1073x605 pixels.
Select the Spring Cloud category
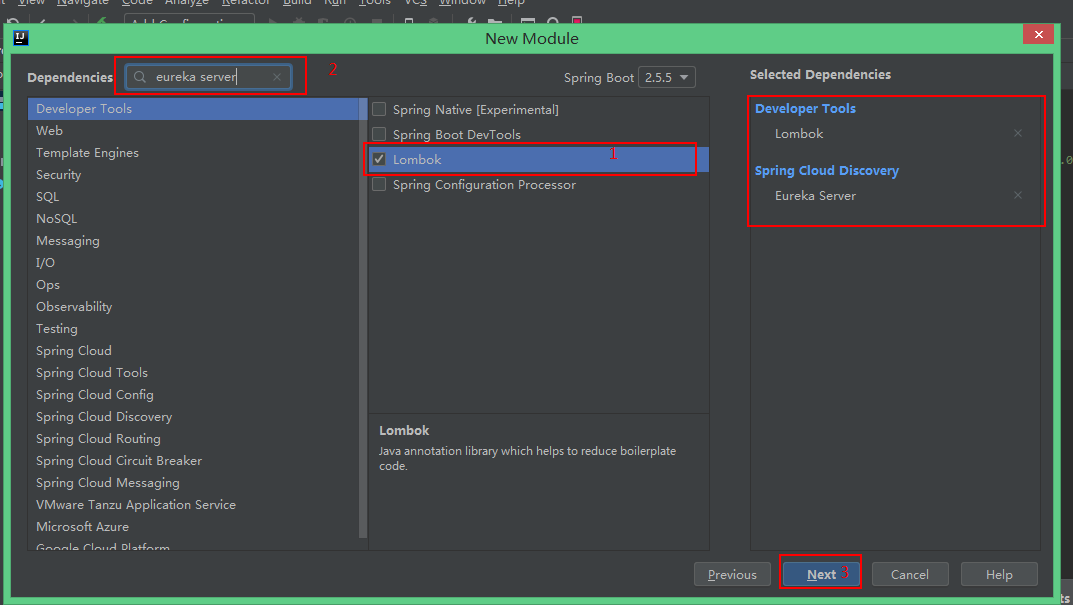(193, 350)
